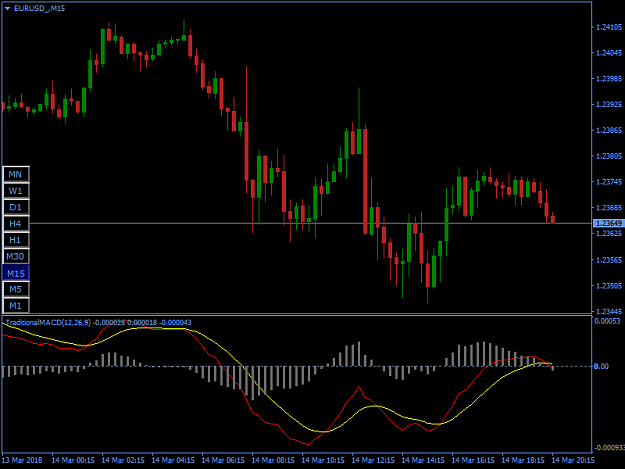The image size is (625, 469).
Task: Click the EURUSD_,M15 chart title
Action: coord(39,8)
